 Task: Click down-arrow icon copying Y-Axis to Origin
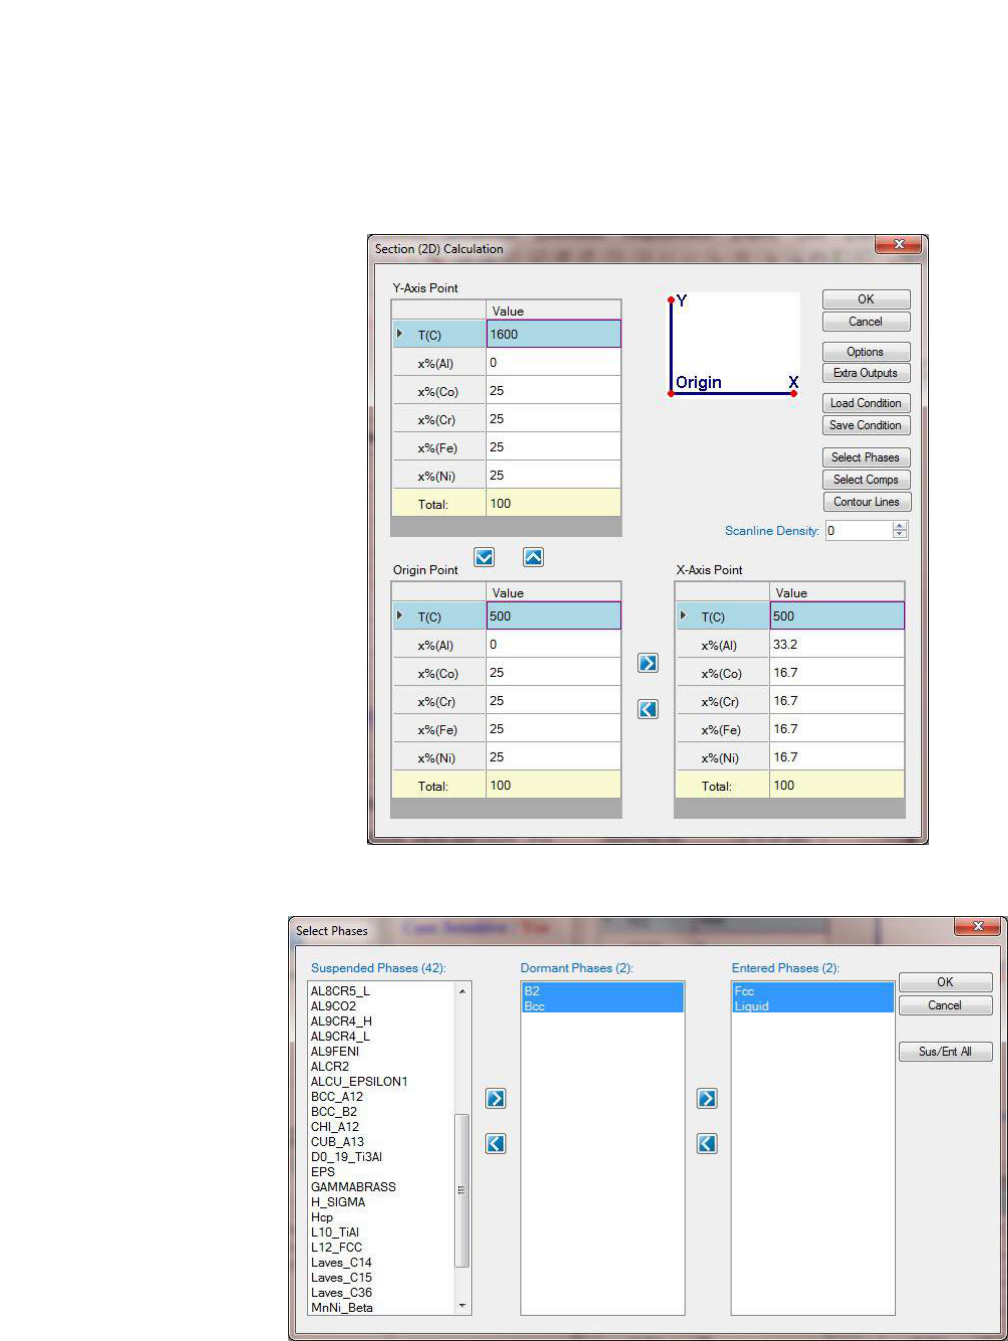click(x=484, y=558)
